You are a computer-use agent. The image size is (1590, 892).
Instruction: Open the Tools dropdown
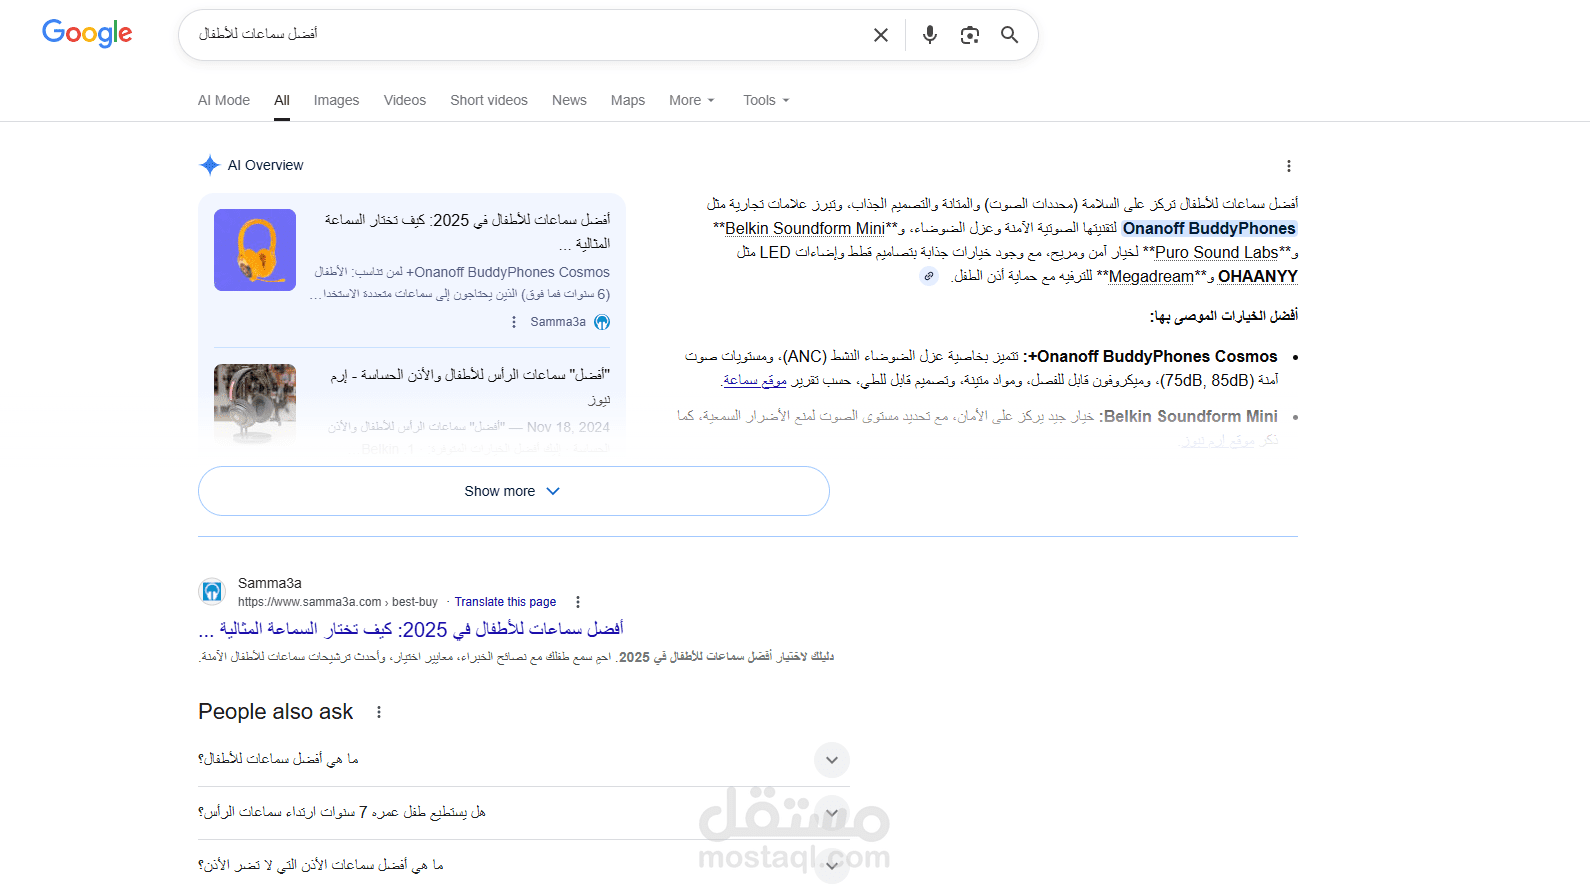[x=766, y=100]
